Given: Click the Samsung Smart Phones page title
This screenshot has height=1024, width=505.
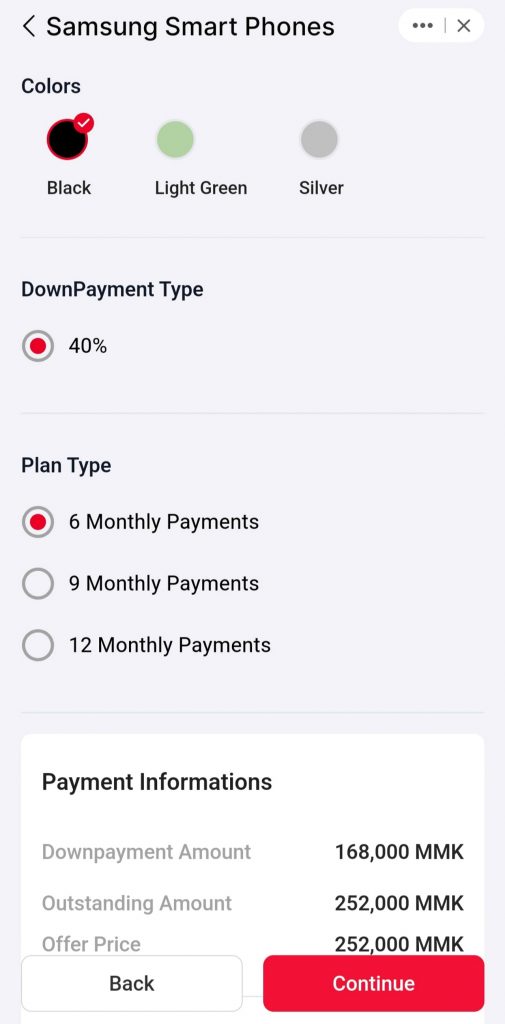Looking at the screenshot, I should (190, 27).
